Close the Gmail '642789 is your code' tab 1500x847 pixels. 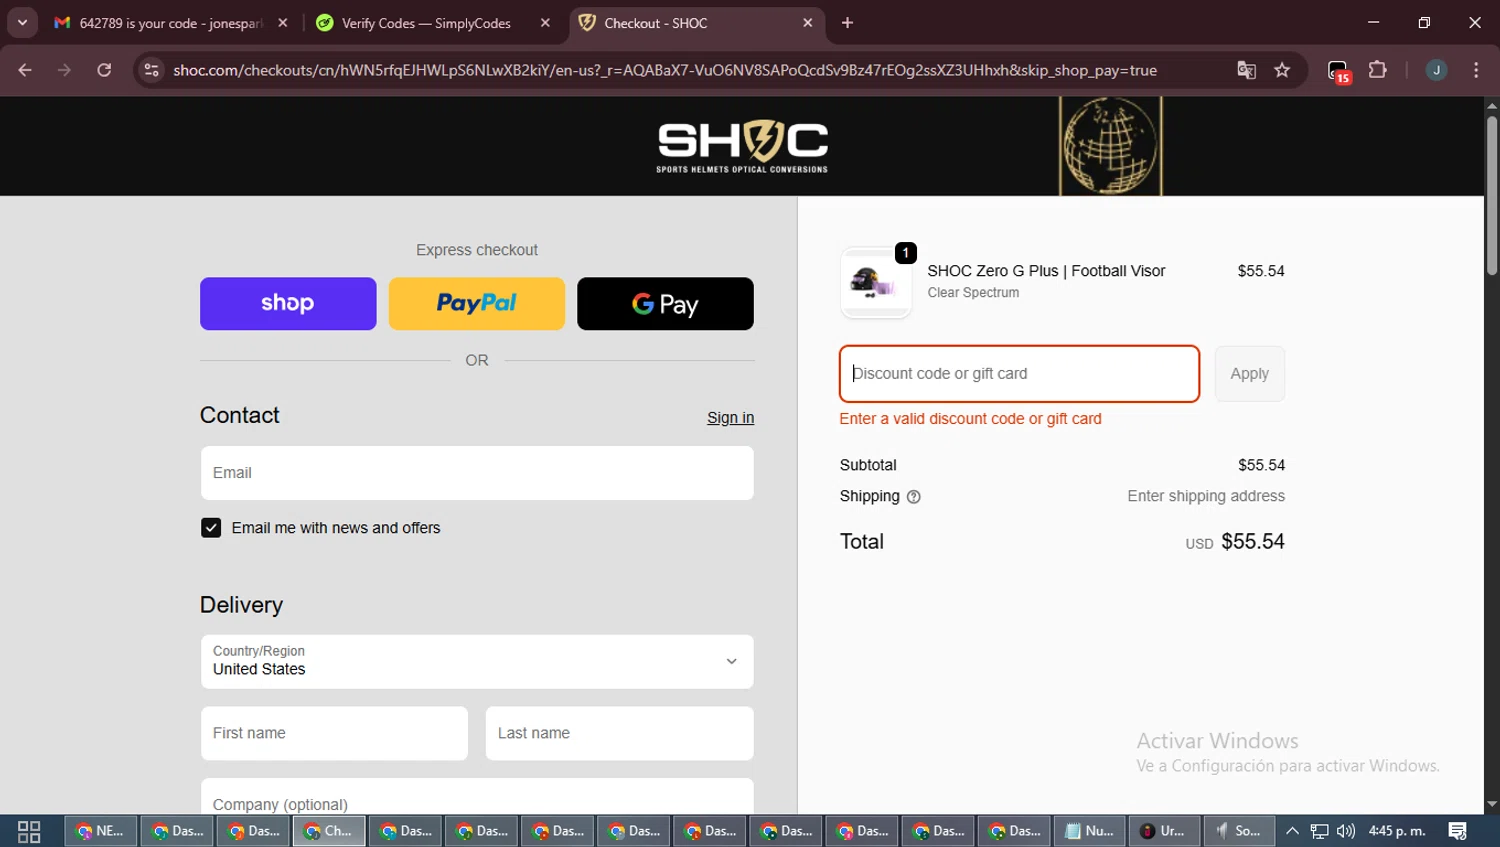coord(283,23)
